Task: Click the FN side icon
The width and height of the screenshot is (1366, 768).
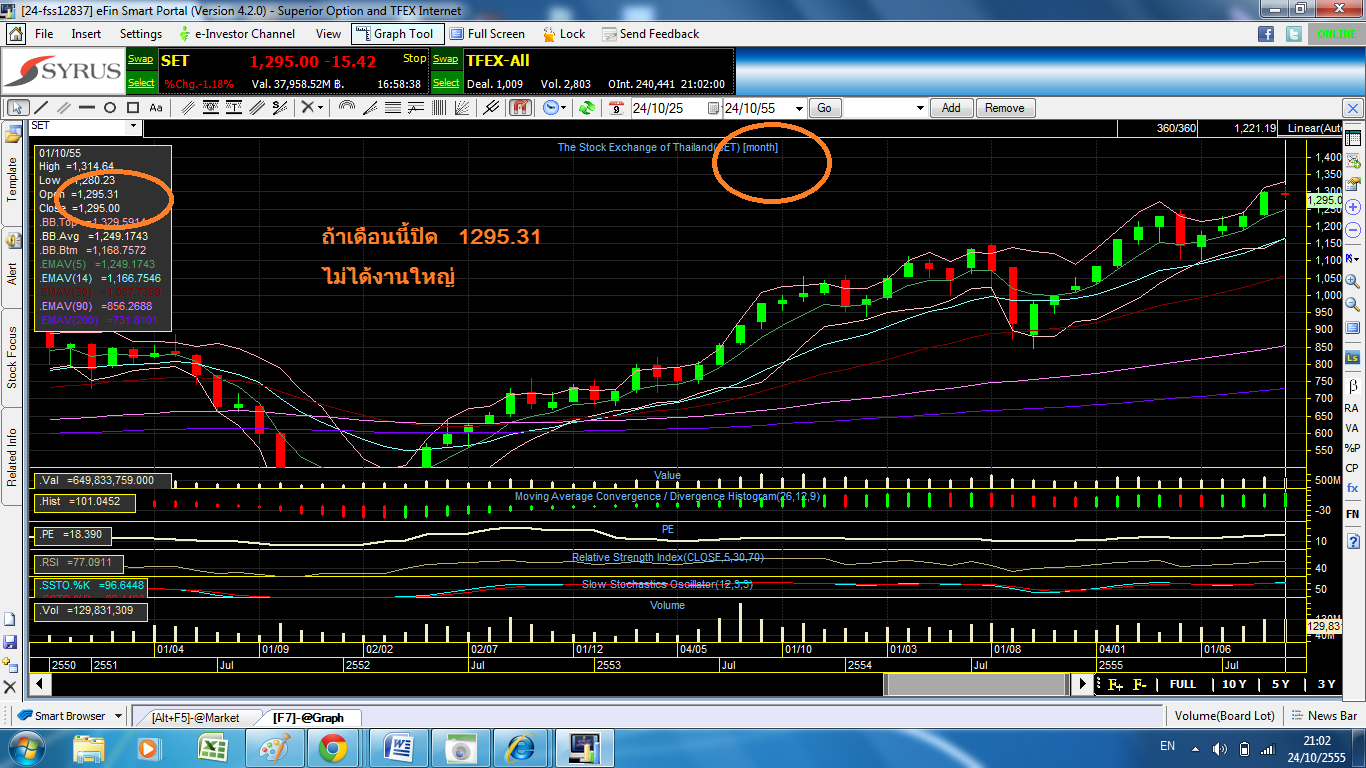Action: 1352,514
